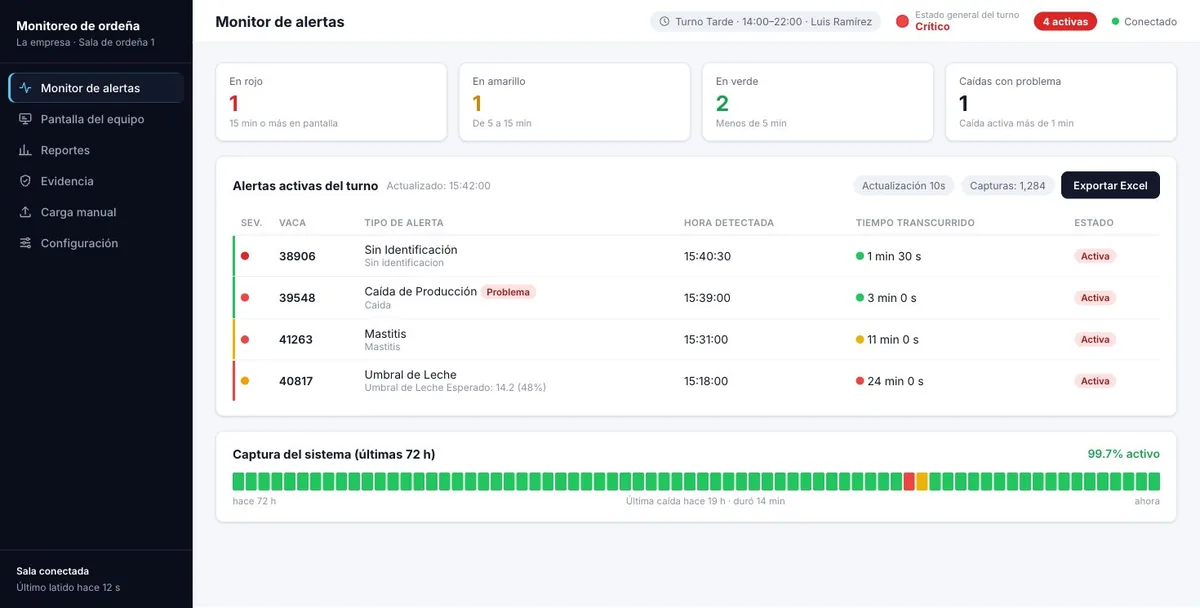Click the Evidencia shield icon
Screen dimensions: 1200x608
click(x=26, y=181)
